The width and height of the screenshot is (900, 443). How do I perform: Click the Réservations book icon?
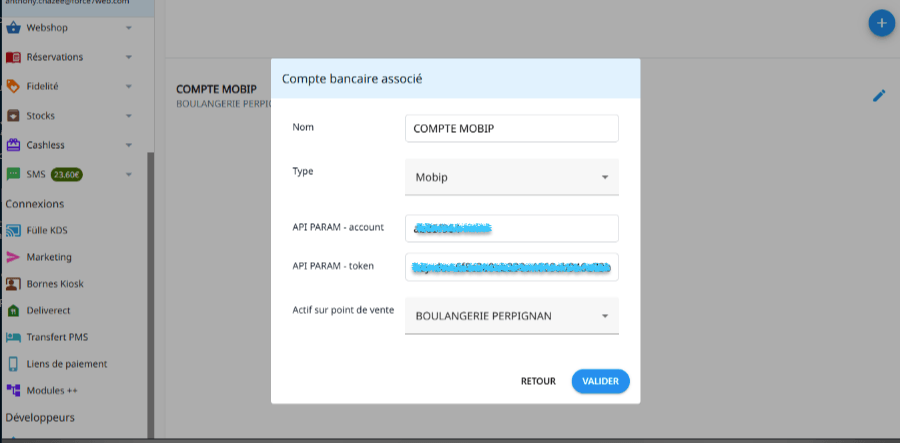[13, 57]
